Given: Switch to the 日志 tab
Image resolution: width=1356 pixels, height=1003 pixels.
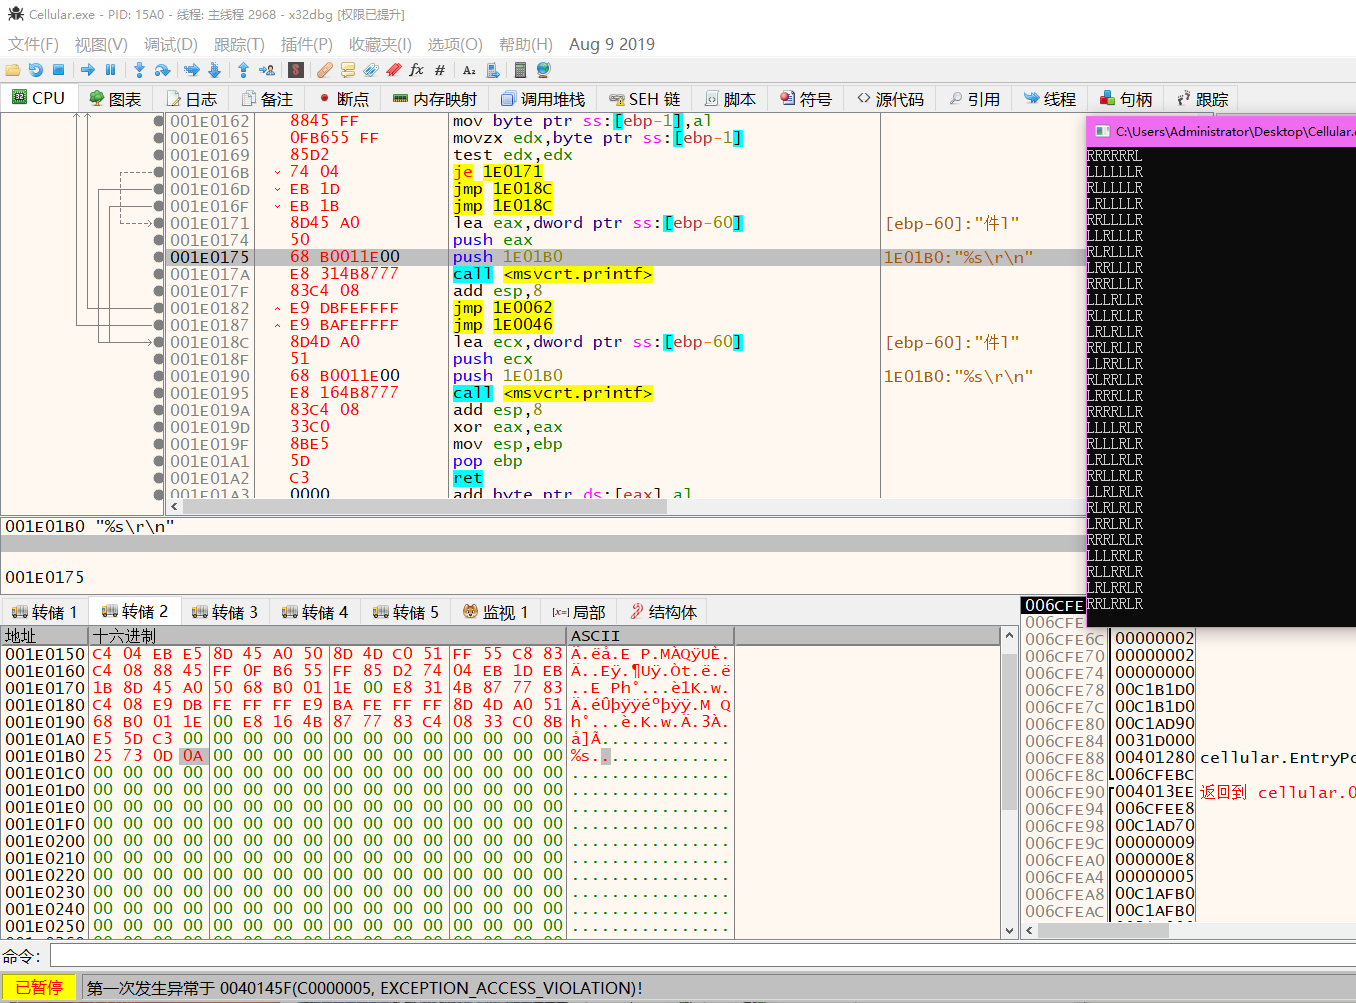Looking at the screenshot, I should click(x=192, y=99).
